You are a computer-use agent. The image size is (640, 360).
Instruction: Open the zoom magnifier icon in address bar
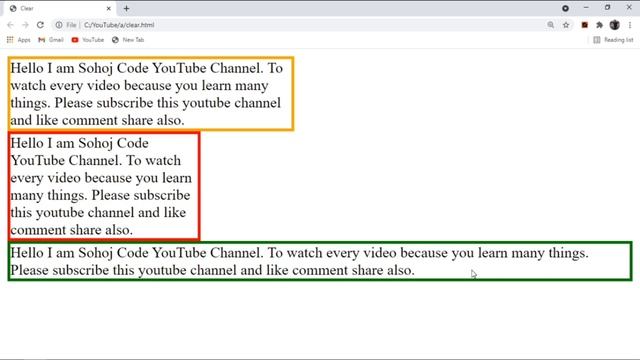click(x=551, y=25)
